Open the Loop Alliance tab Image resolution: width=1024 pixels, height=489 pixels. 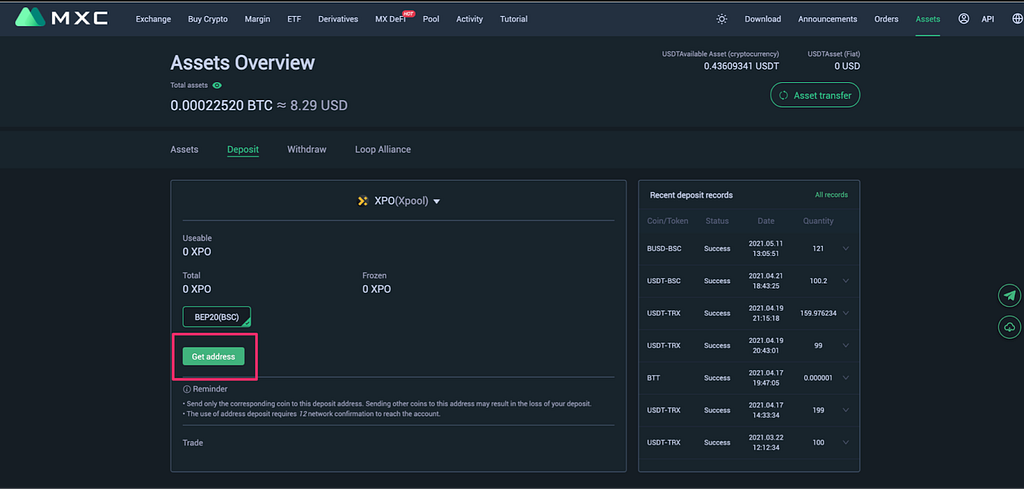[x=383, y=150]
